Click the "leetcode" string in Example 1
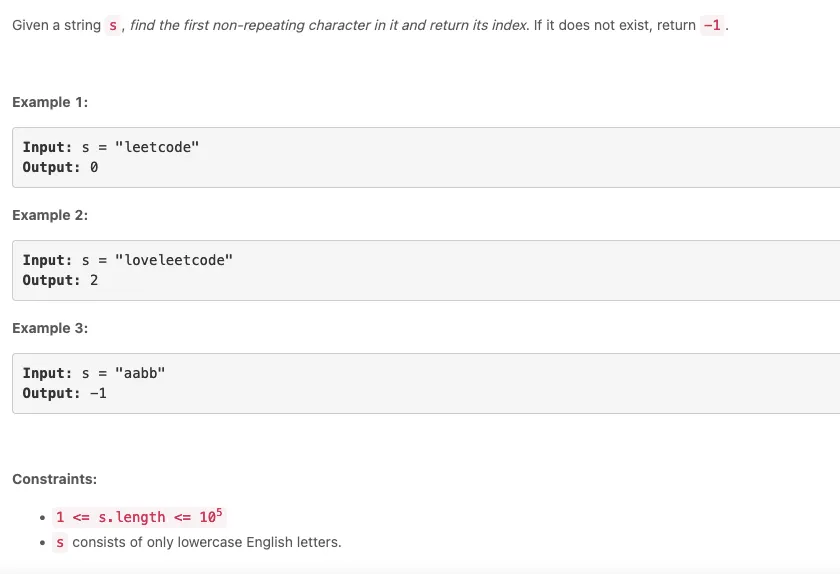Screen dimensions: 840x574 click(x=157, y=147)
